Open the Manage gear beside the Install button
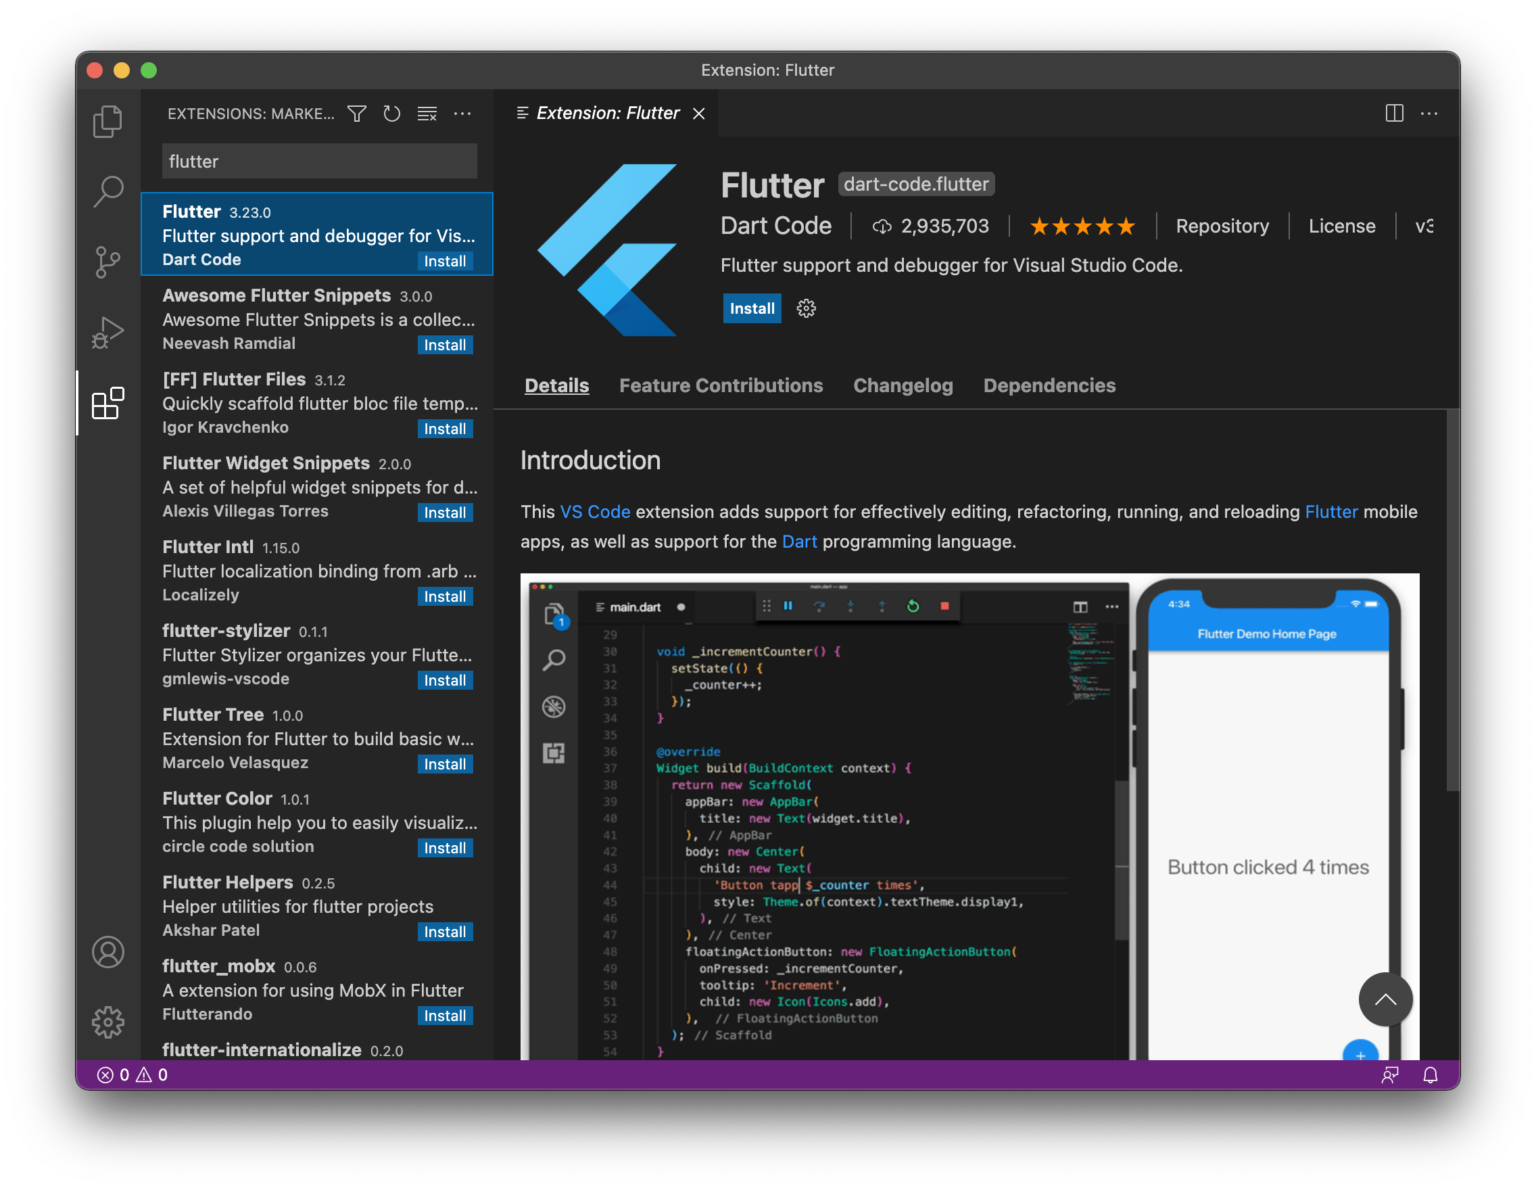 tap(806, 308)
